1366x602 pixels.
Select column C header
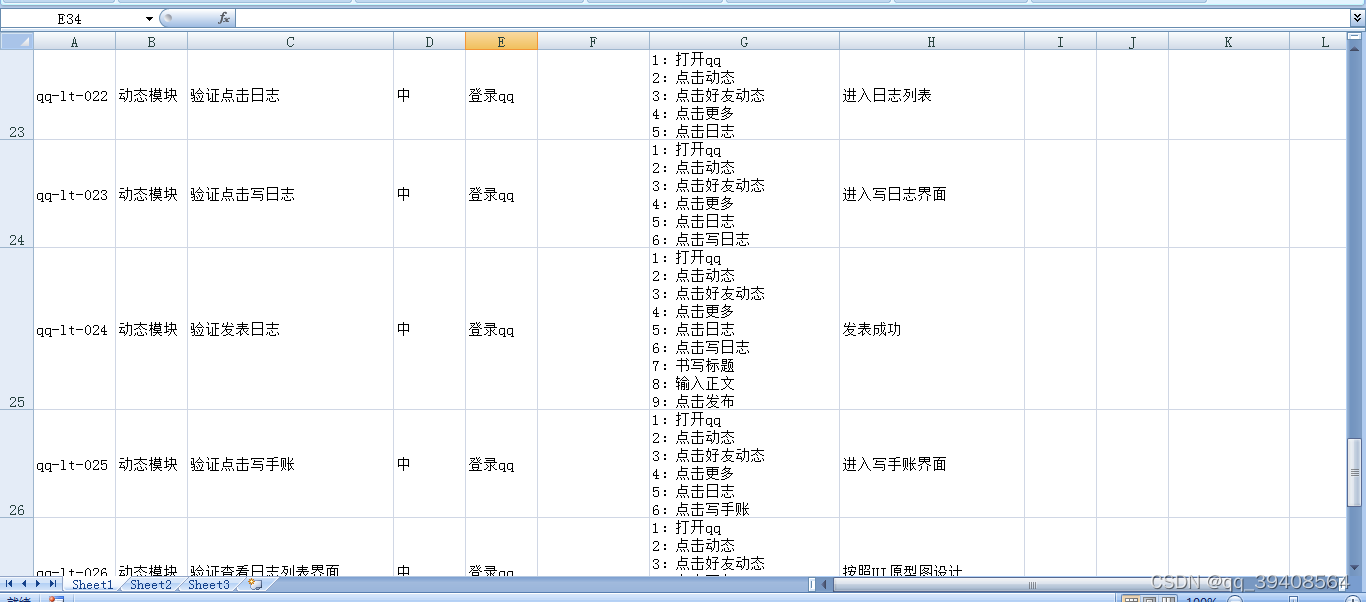point(290,42)
